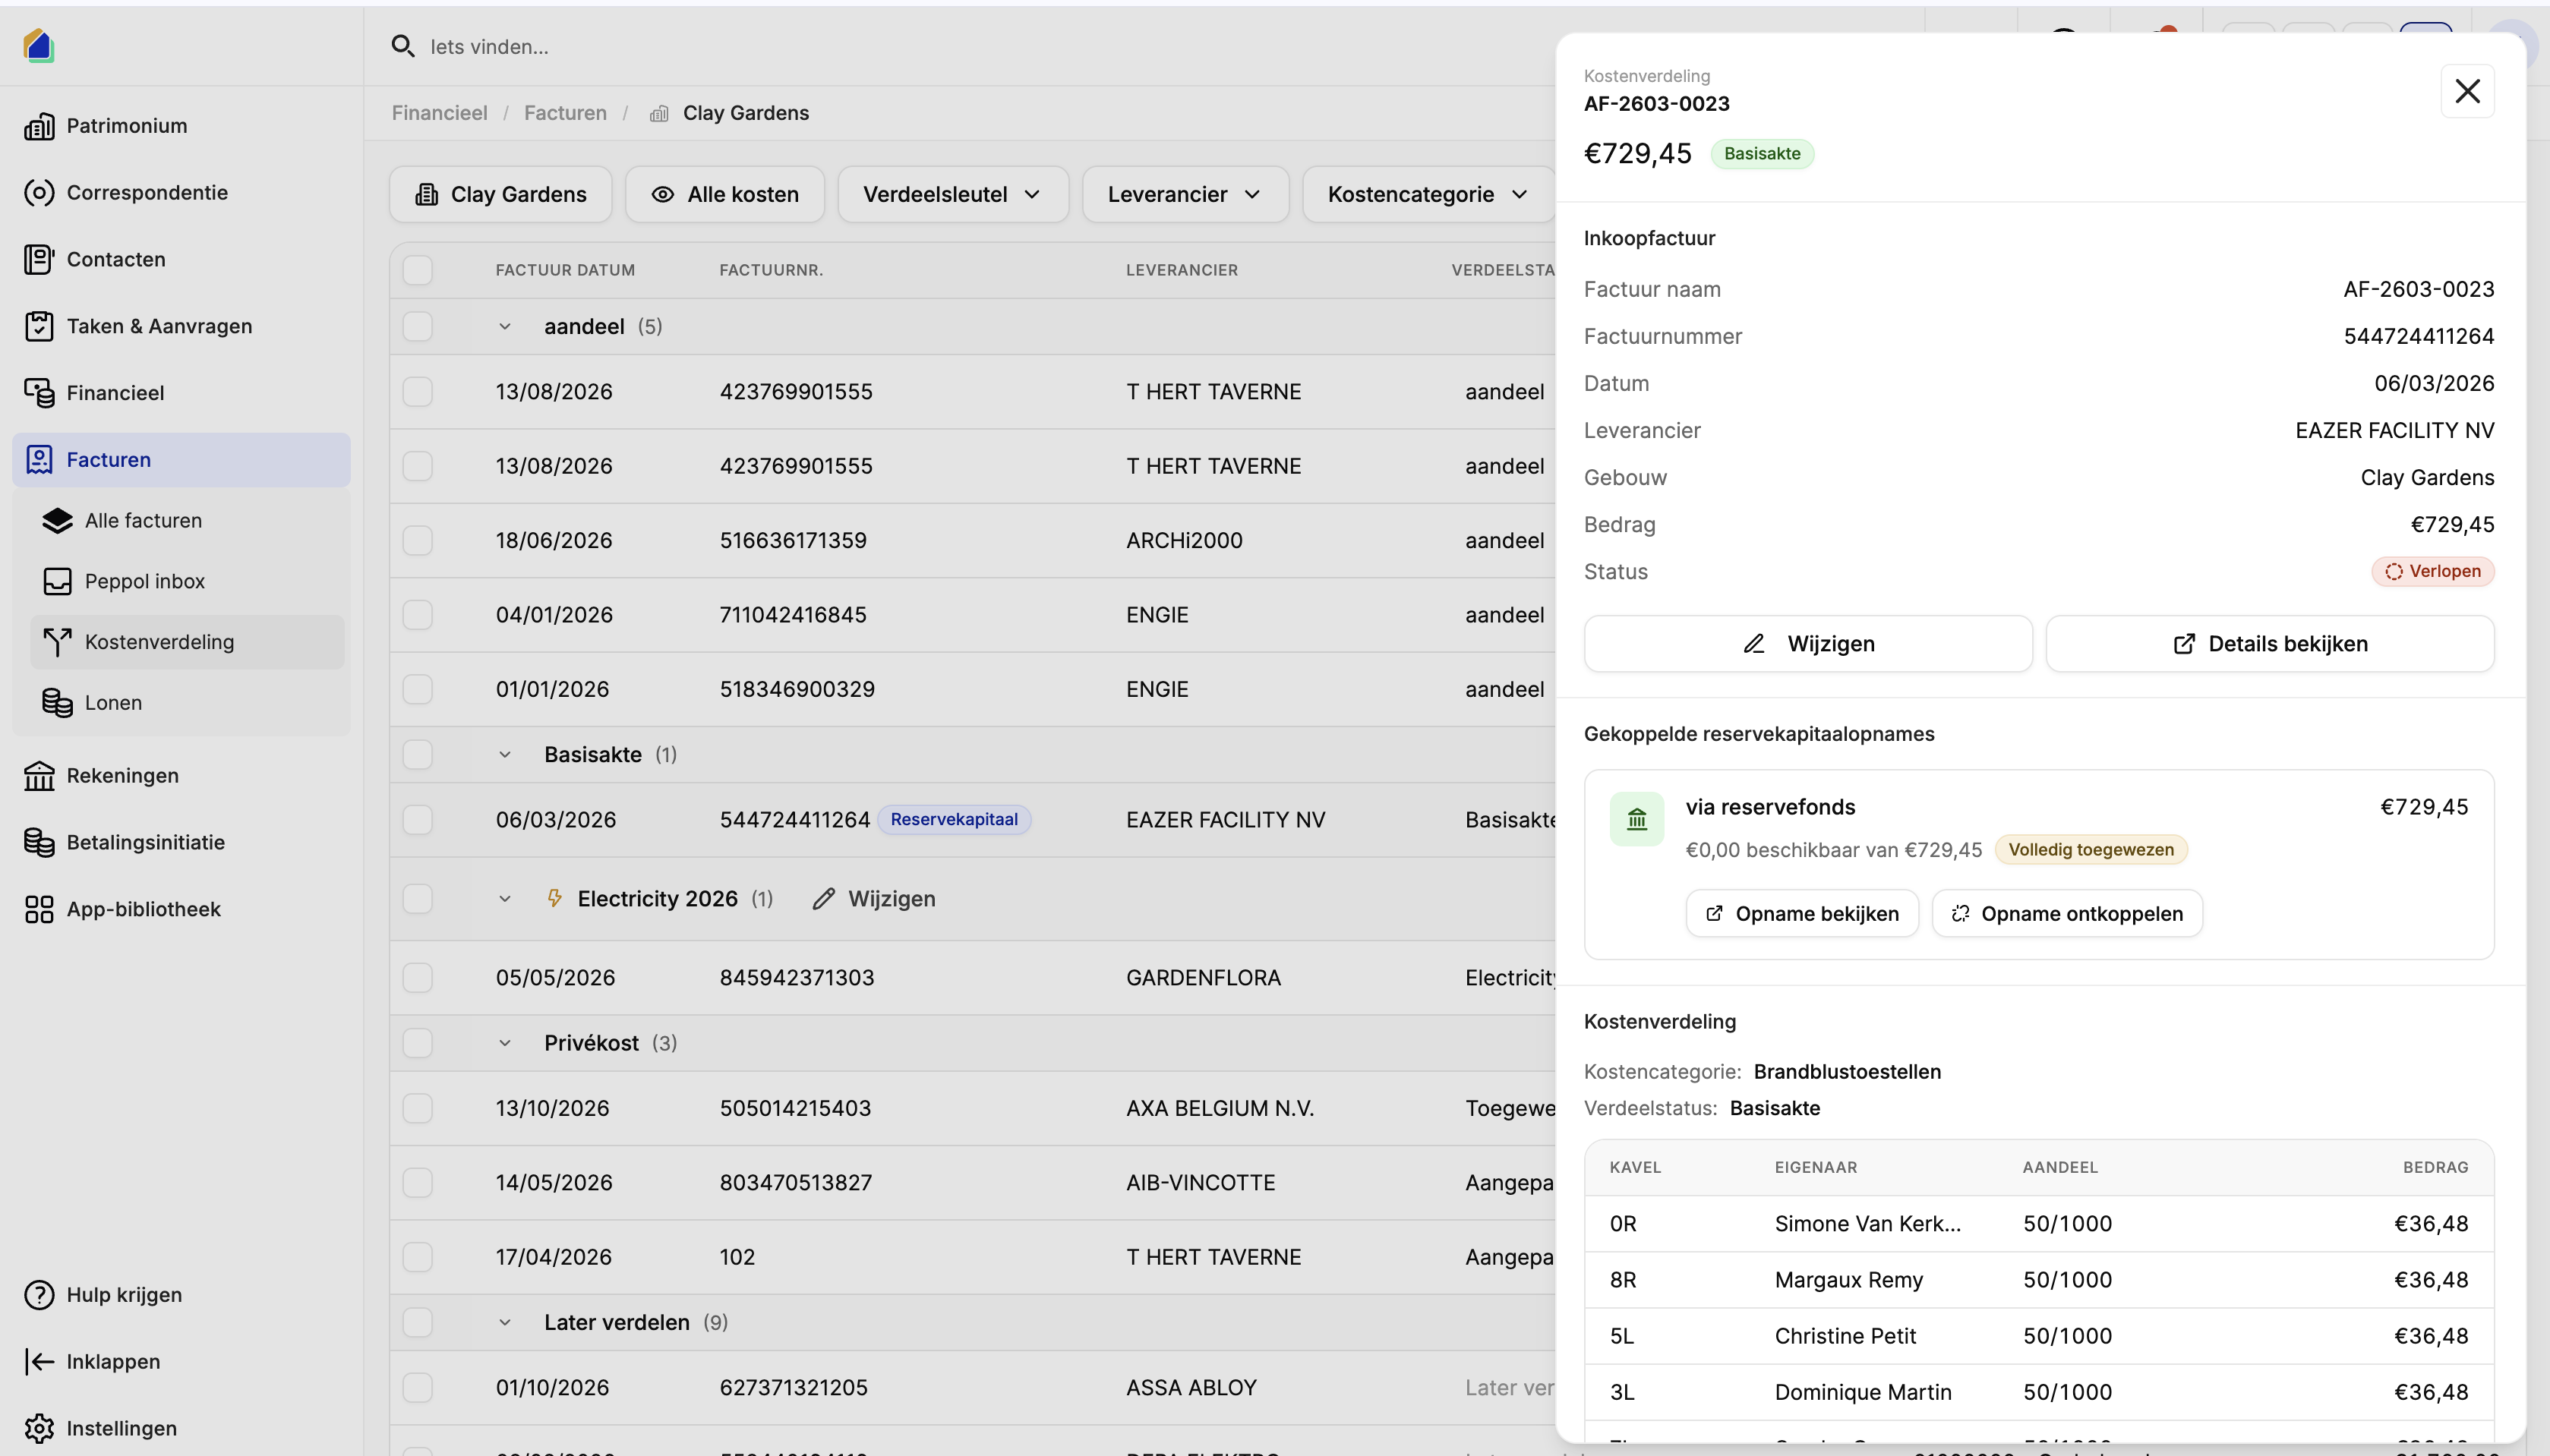Click the search magnifier icon
This screenshot has width=2550, height=1456.
[x=403, y=46]
